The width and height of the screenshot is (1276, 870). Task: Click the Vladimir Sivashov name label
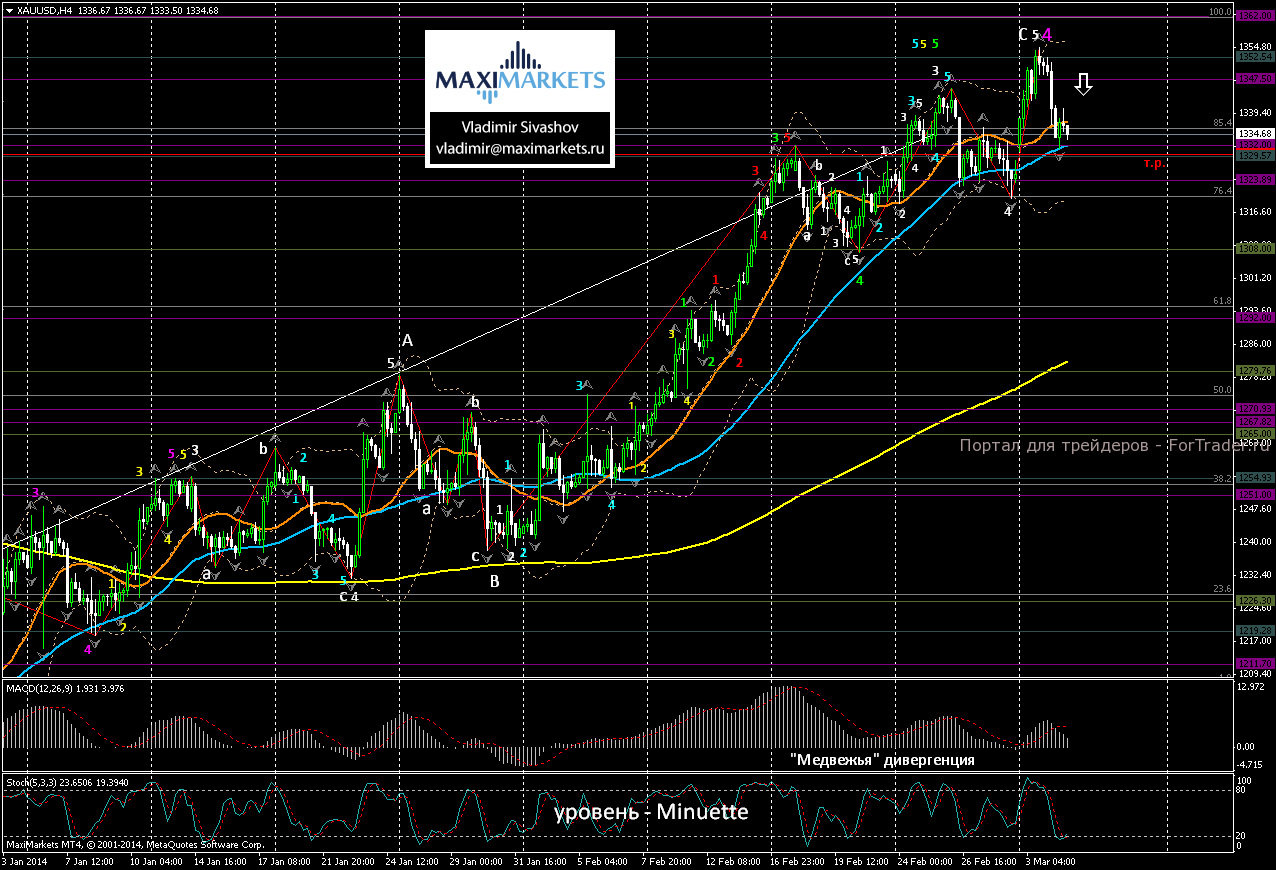520,127
